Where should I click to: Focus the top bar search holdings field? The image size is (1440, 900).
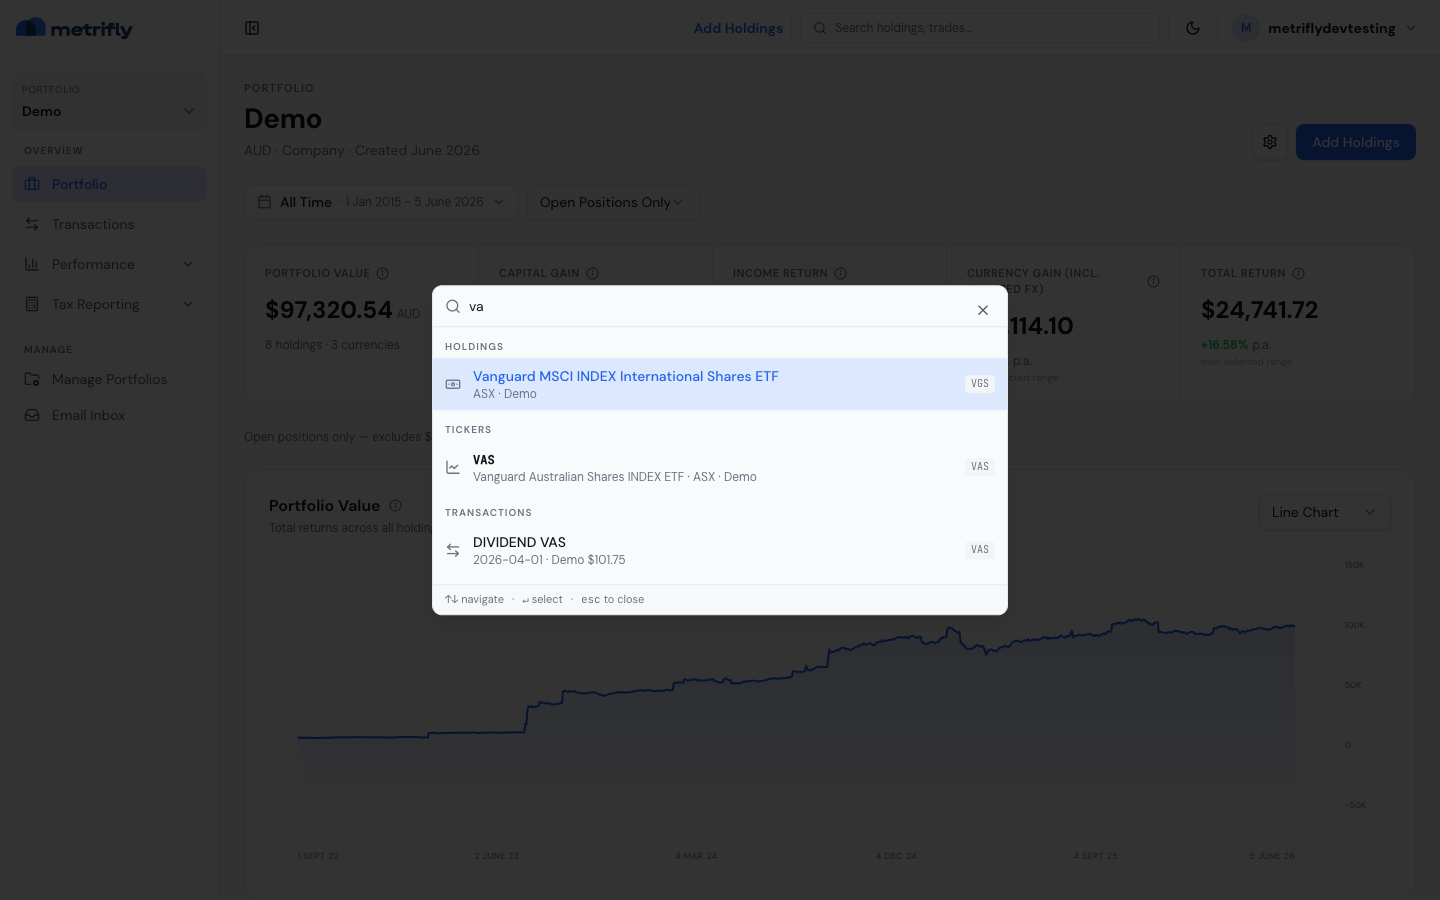pyautogui.click(x=980, y=28)
